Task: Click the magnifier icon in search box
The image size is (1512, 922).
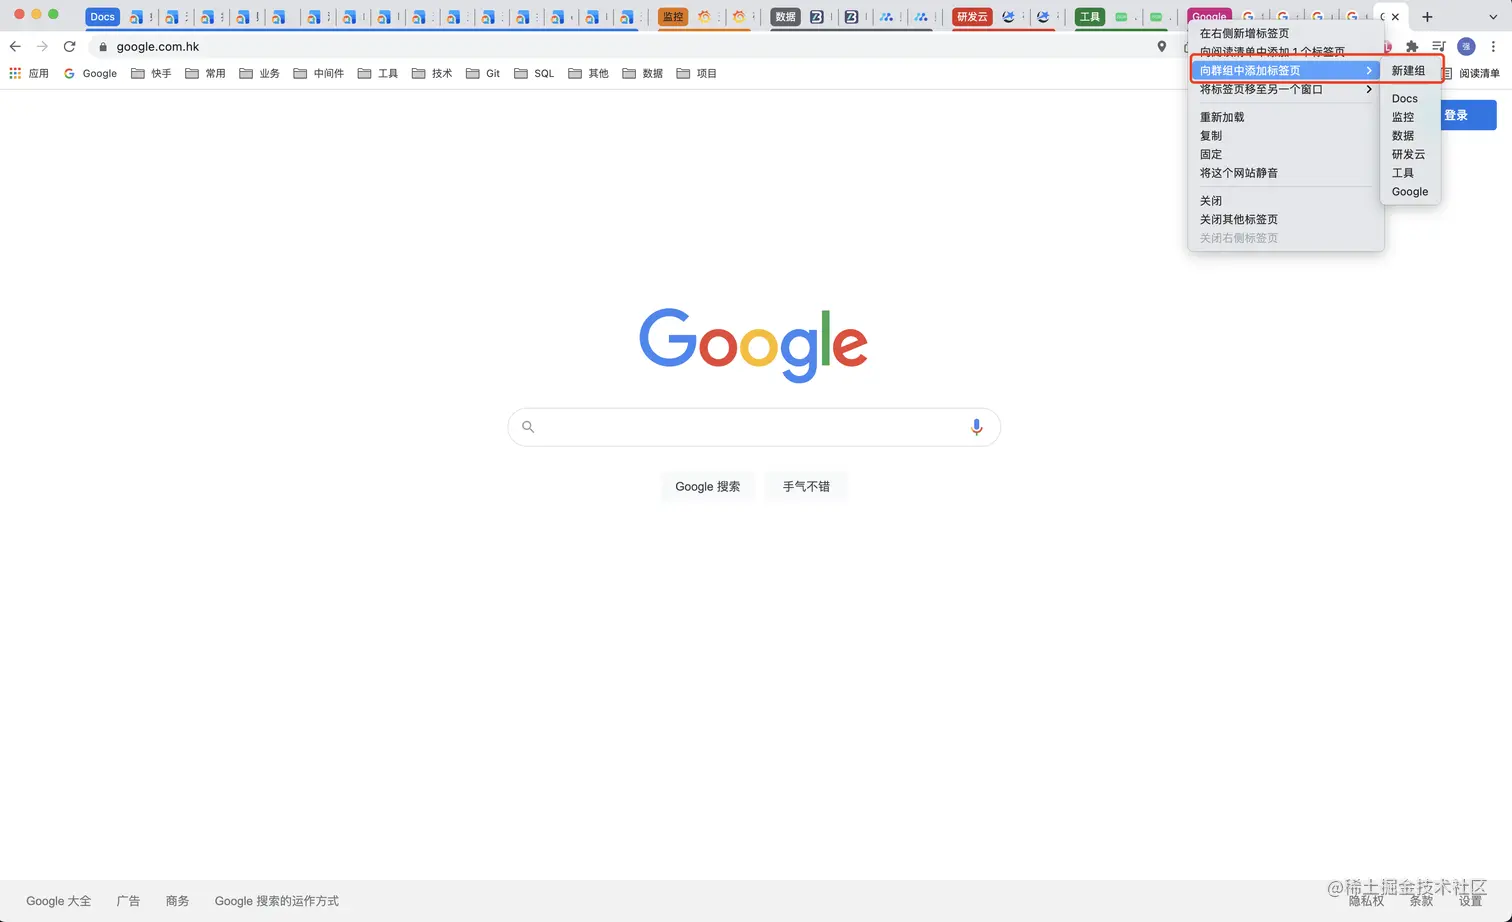Action: pyautogui.click(x=528, y=427)
